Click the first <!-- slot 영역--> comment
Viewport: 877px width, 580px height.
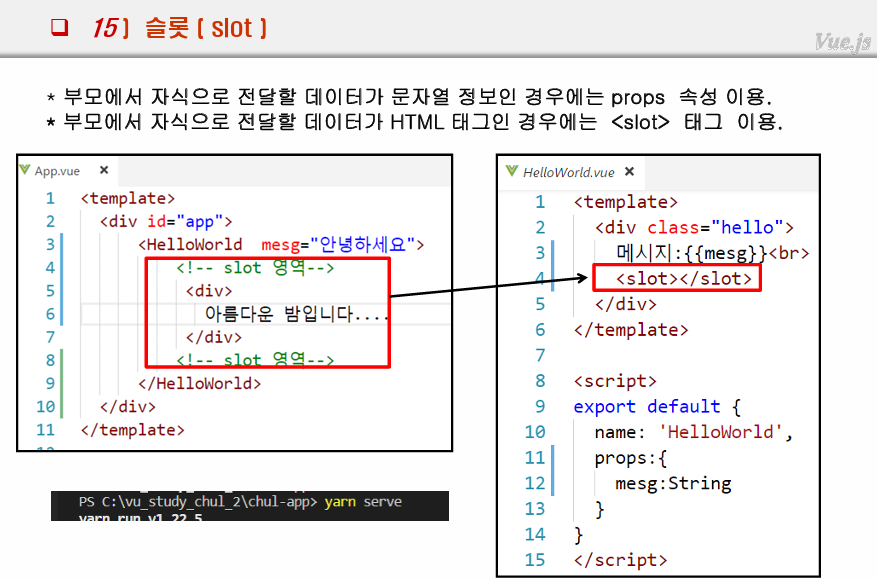pyautogui.click(x=255, y=267)
